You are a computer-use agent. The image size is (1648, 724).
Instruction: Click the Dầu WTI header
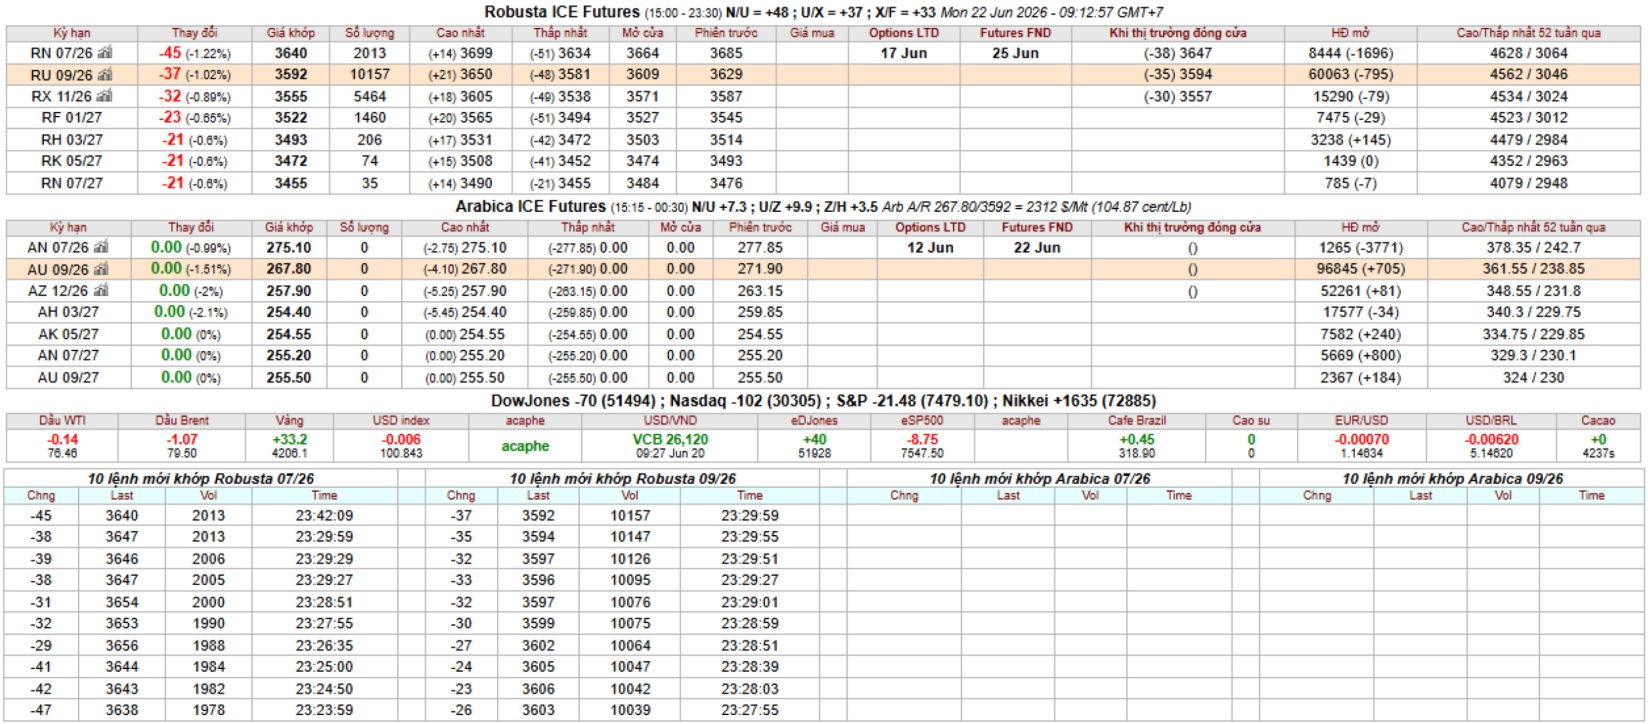pyautogui.click(x=62, y=421)
